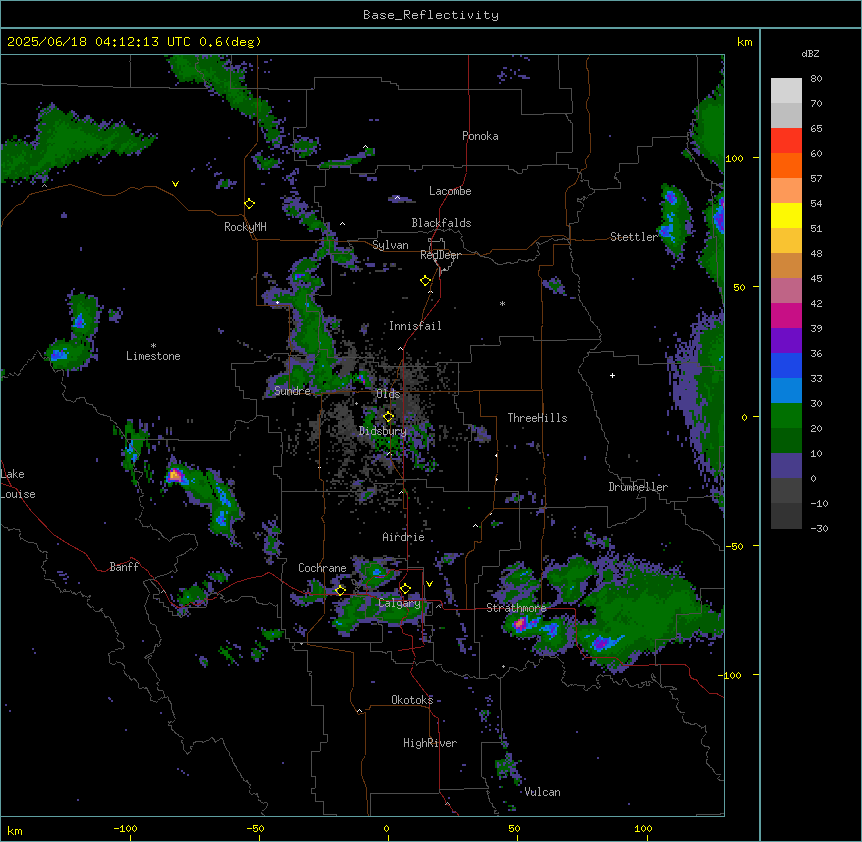Click the 80 value at the legend top

[816, 79]
